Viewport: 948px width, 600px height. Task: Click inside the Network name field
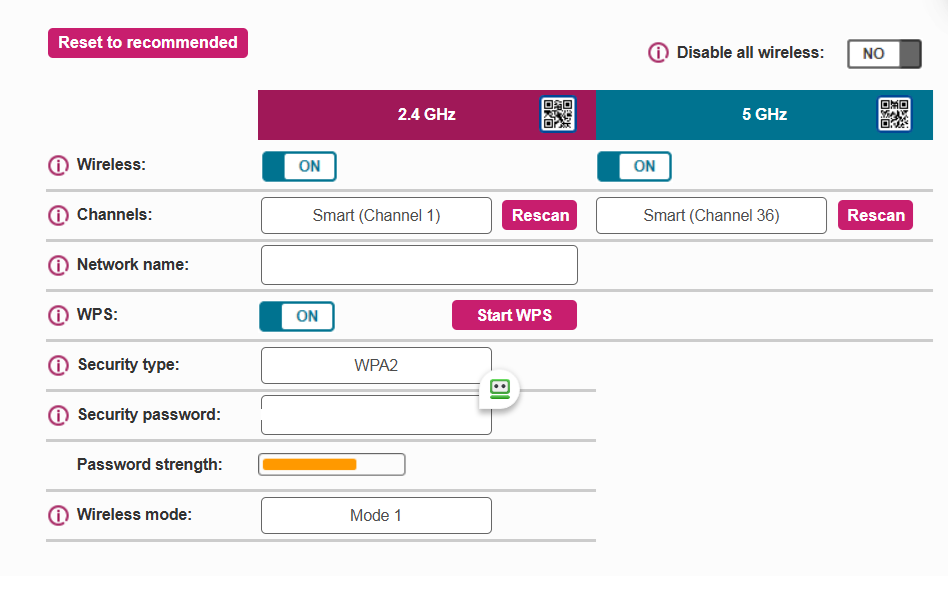(419, 265)
